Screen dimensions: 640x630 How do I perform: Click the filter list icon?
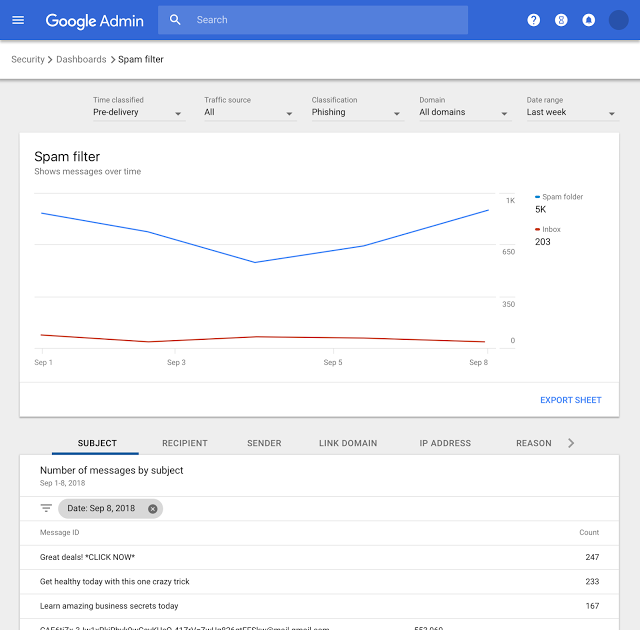click(x=46, y=508)
